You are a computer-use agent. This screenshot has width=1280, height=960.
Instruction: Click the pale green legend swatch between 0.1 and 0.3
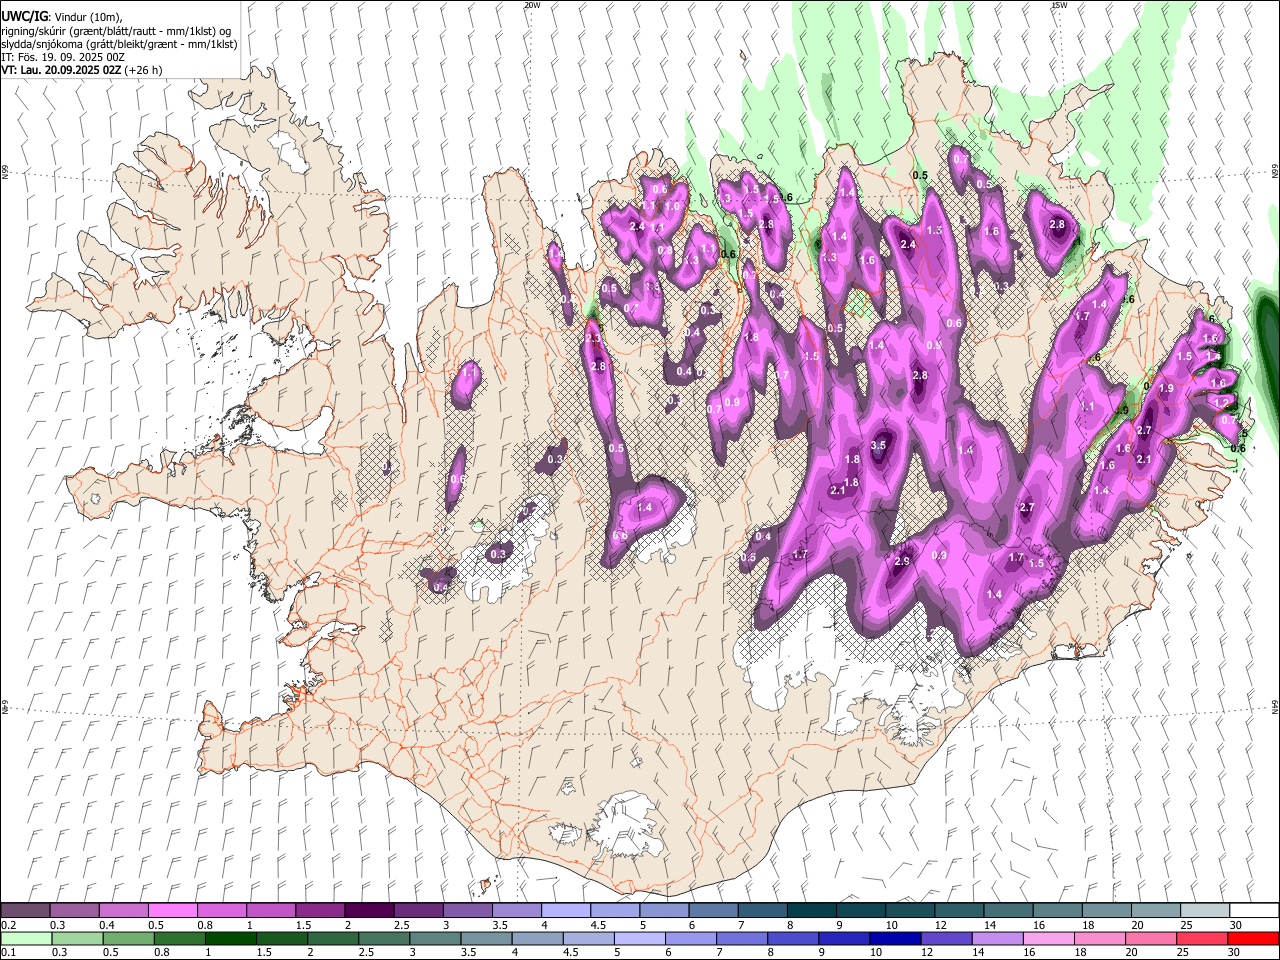click(26, 938)
